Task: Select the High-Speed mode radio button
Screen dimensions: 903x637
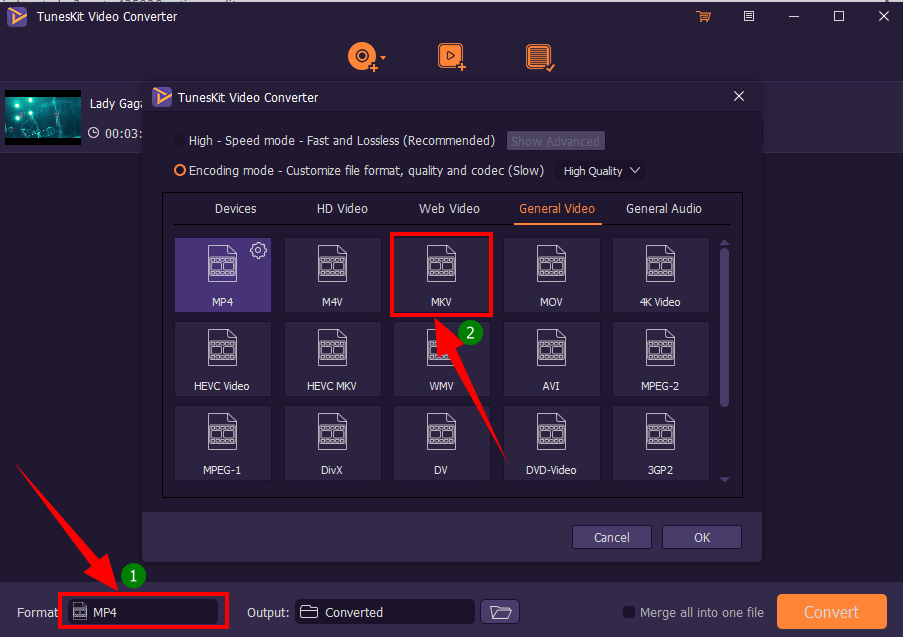Action: [180, 140]
